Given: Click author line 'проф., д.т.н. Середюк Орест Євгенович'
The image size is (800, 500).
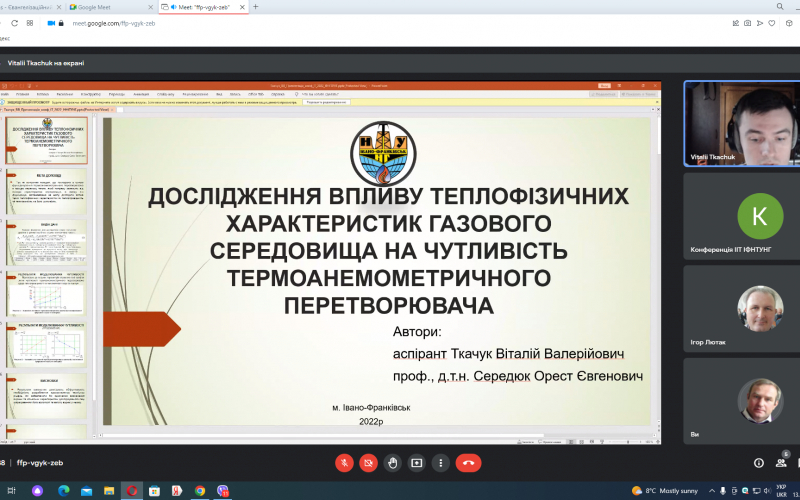Looking at the screenshot, I should [x=517, y=376].
